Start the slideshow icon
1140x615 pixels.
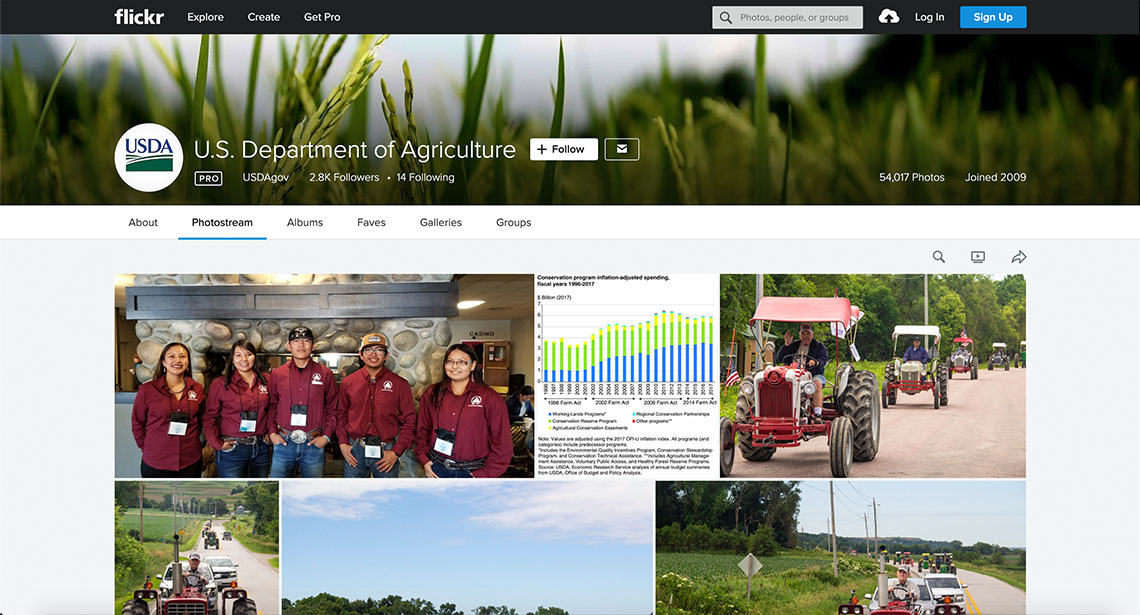tap(978, 257)
